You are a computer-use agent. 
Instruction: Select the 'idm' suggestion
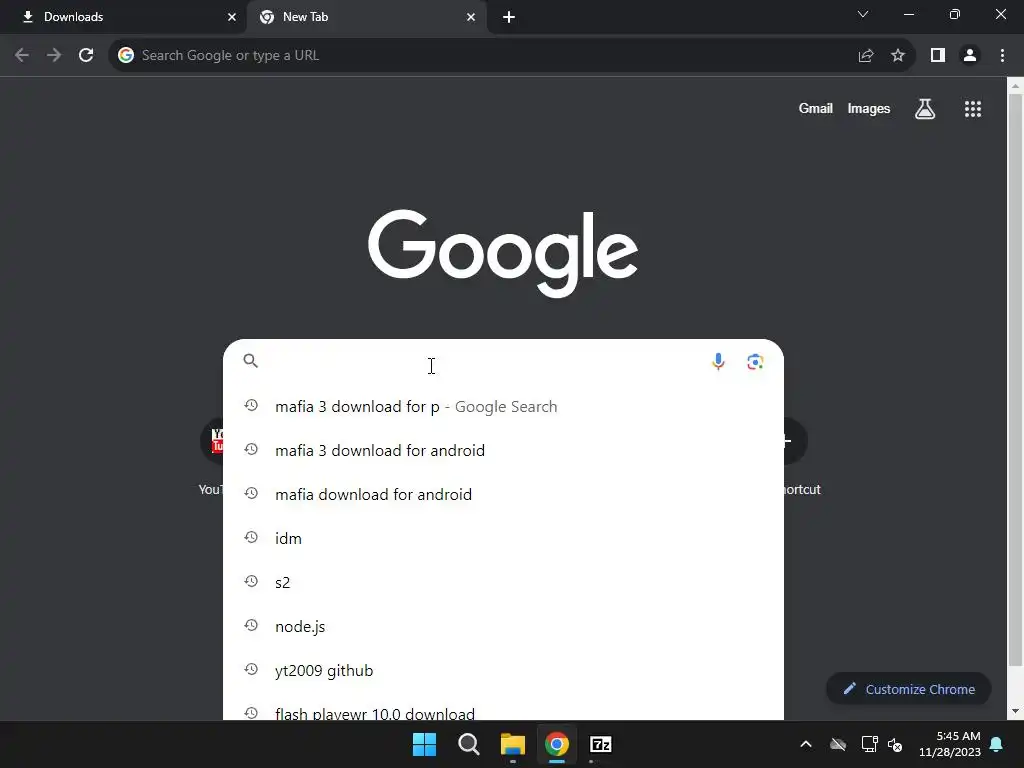coord(503,538)
